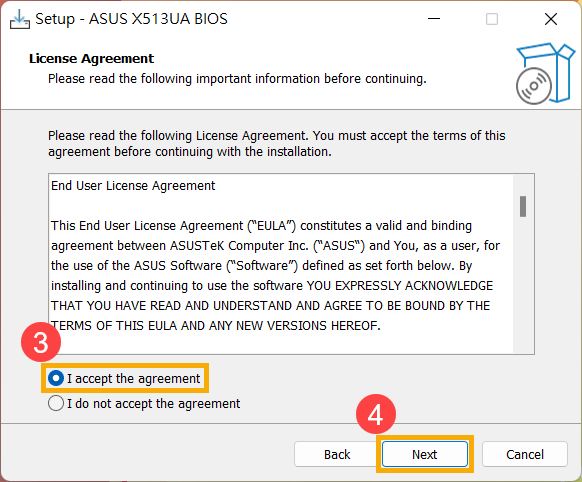This screenshot has height=482, width=582.
Task: Click the scrollbar track below the thumb
Action: 523,284
